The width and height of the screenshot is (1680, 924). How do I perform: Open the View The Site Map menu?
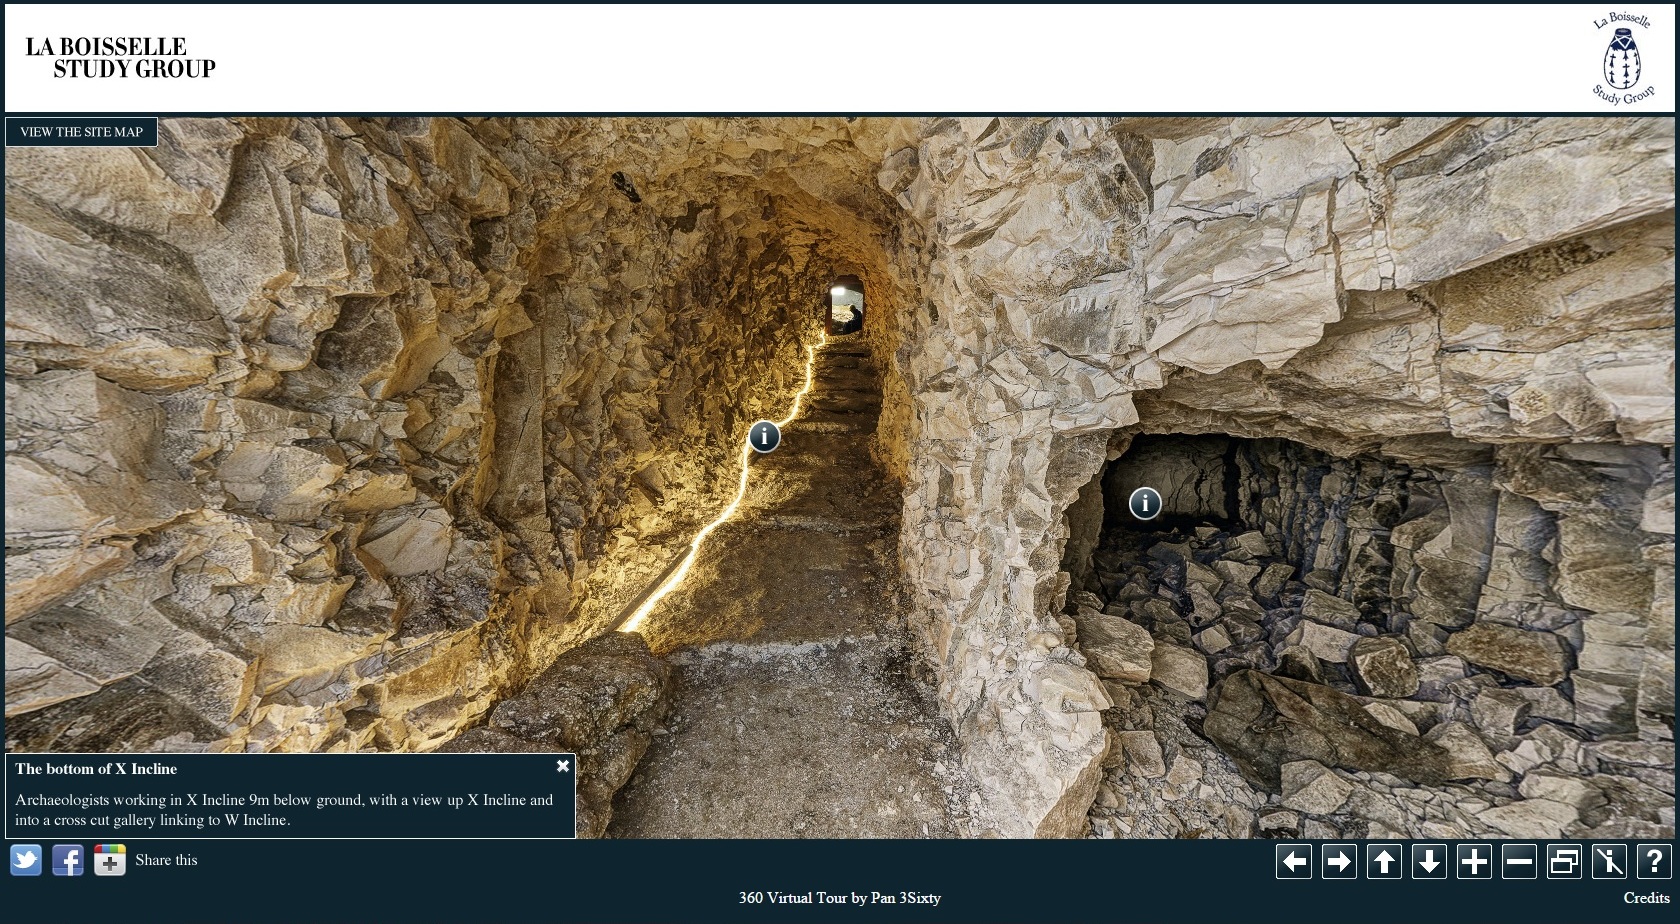point(81,132)
